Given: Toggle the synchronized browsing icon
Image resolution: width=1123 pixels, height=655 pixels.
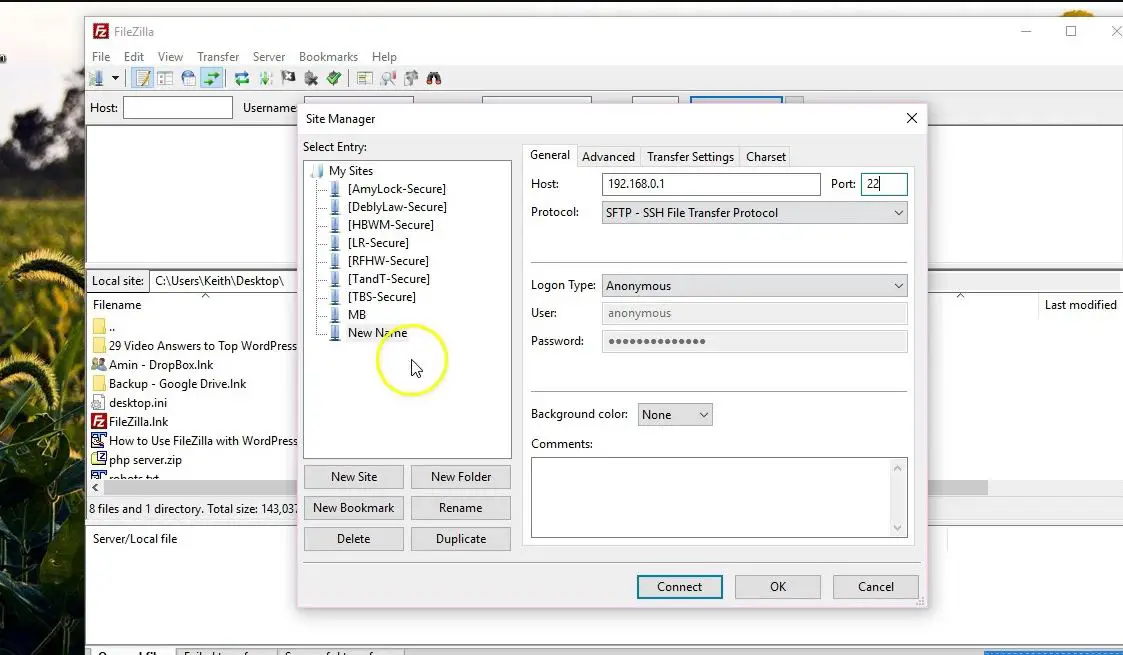Looking at the screenshot, I should (410, 78).
